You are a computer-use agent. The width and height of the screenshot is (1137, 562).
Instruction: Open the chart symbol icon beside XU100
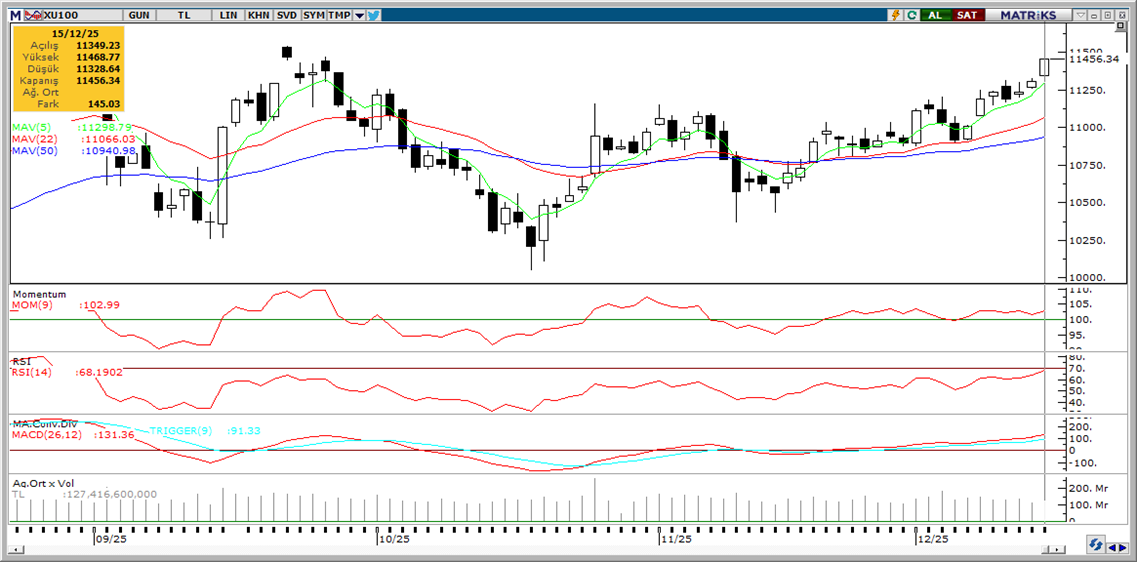[x=33, y=15]
